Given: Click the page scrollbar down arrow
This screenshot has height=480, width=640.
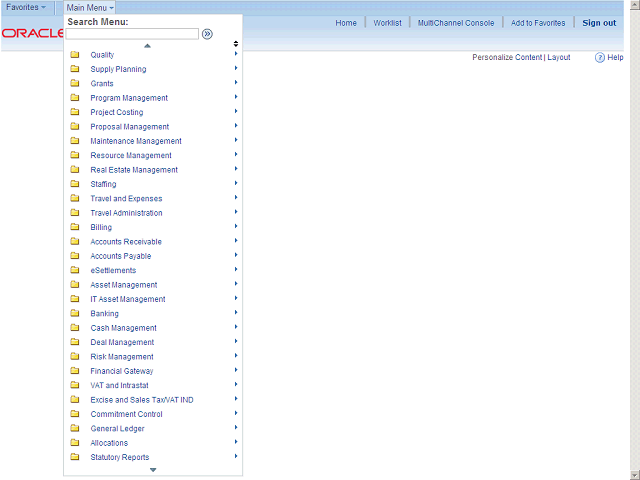Looking at the screenshot, I should pos(635,475).
